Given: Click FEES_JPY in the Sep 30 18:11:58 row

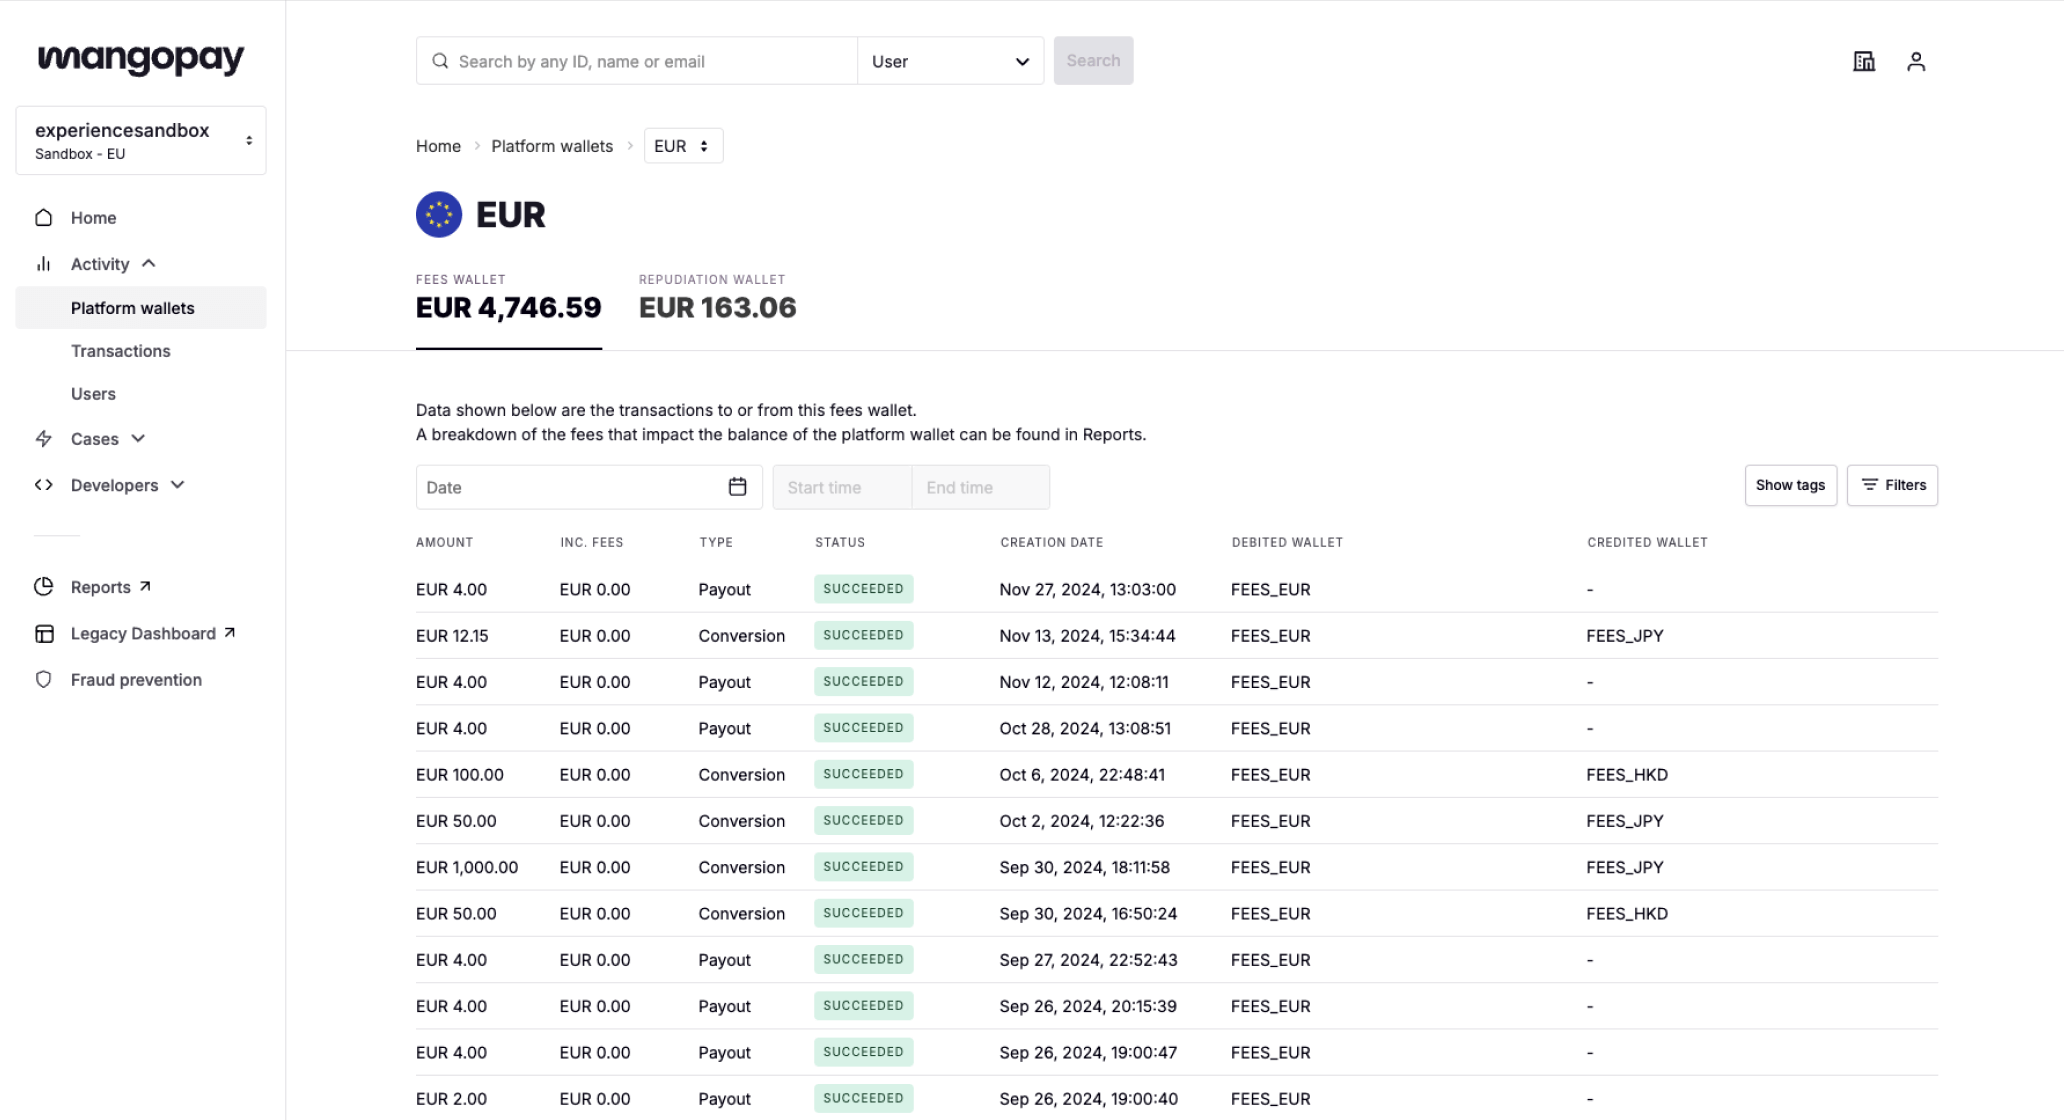Looking at the screenshot, I should click(x=1625, y=867).
